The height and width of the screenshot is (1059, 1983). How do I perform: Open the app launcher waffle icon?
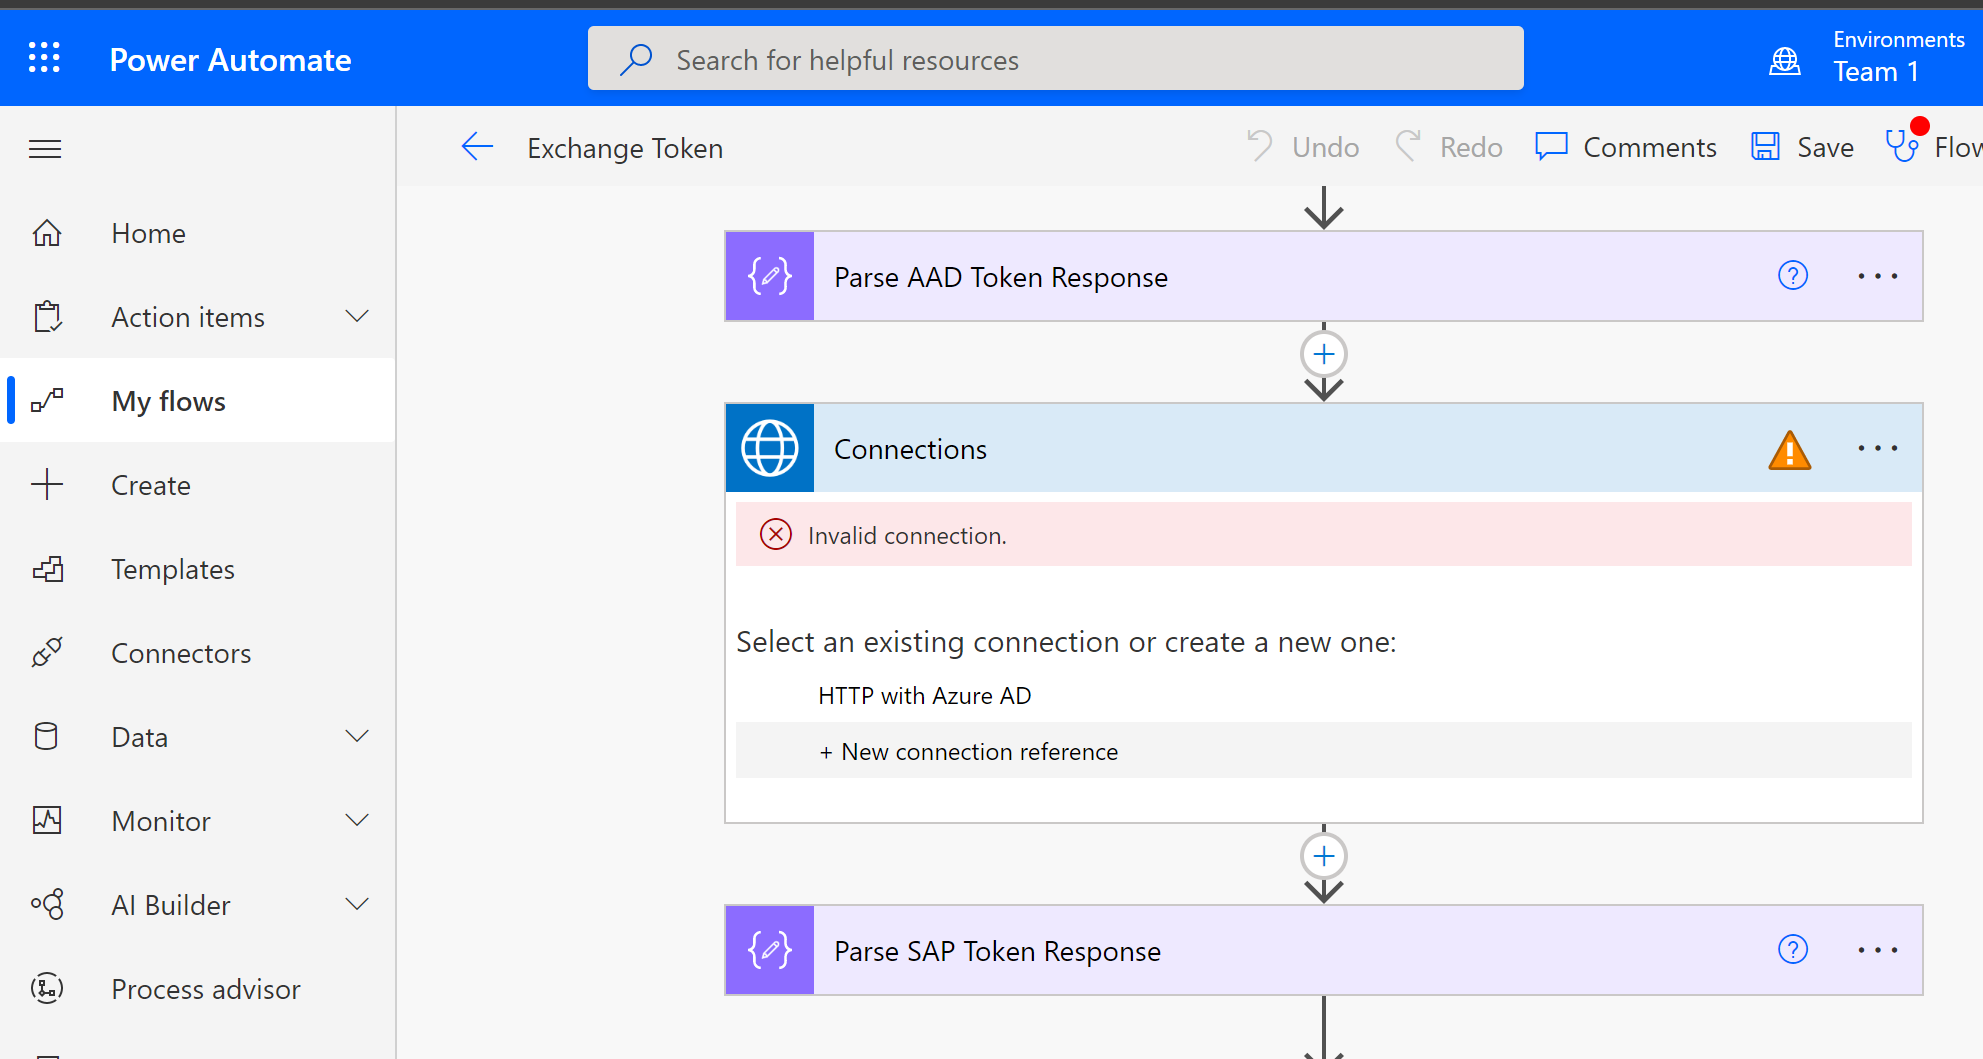point(44,58)
